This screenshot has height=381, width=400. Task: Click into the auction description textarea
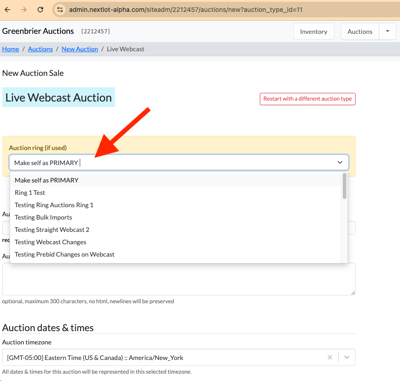[179, 279]
